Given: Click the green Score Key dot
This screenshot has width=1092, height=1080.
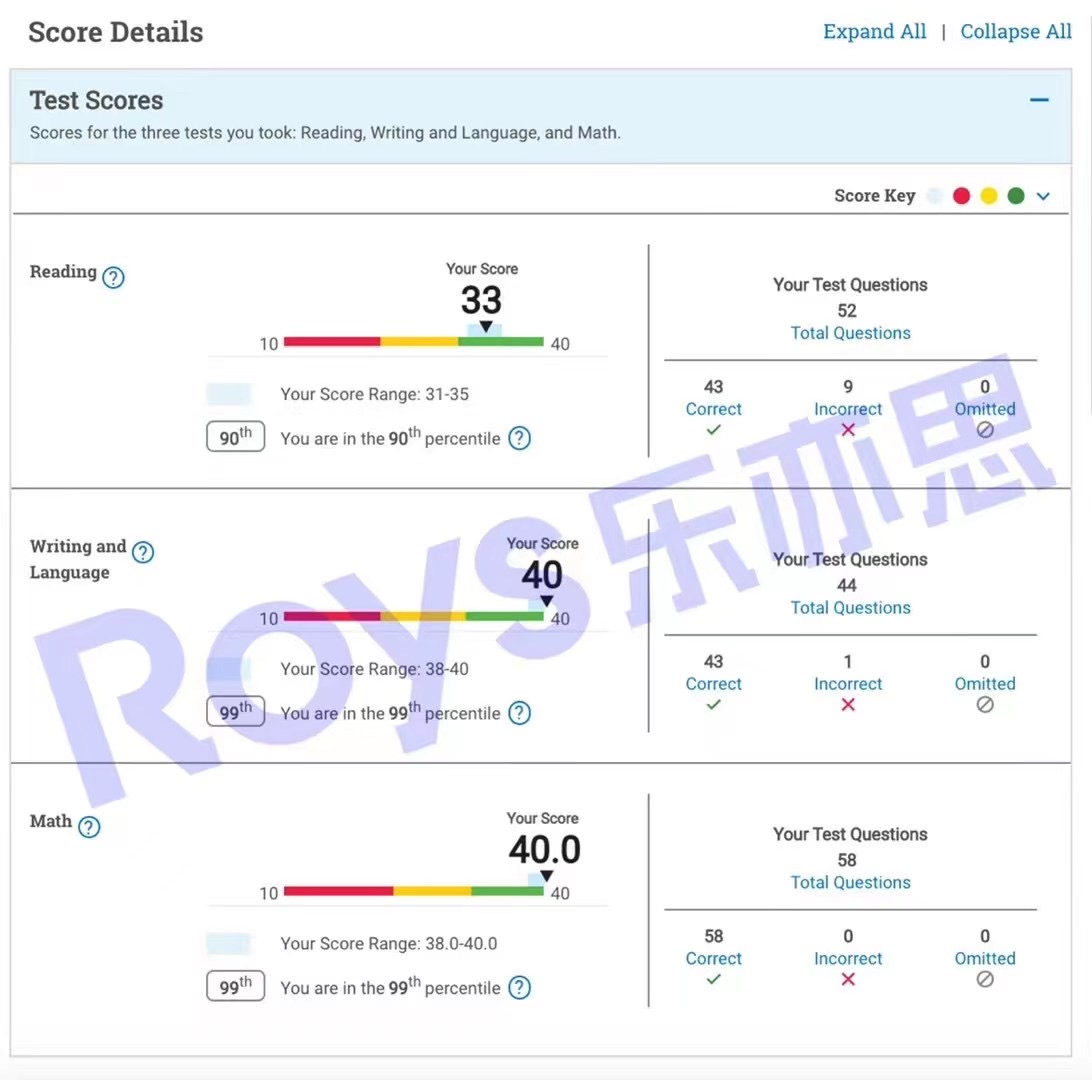Looking at the screenshot, I should 1016,196.
